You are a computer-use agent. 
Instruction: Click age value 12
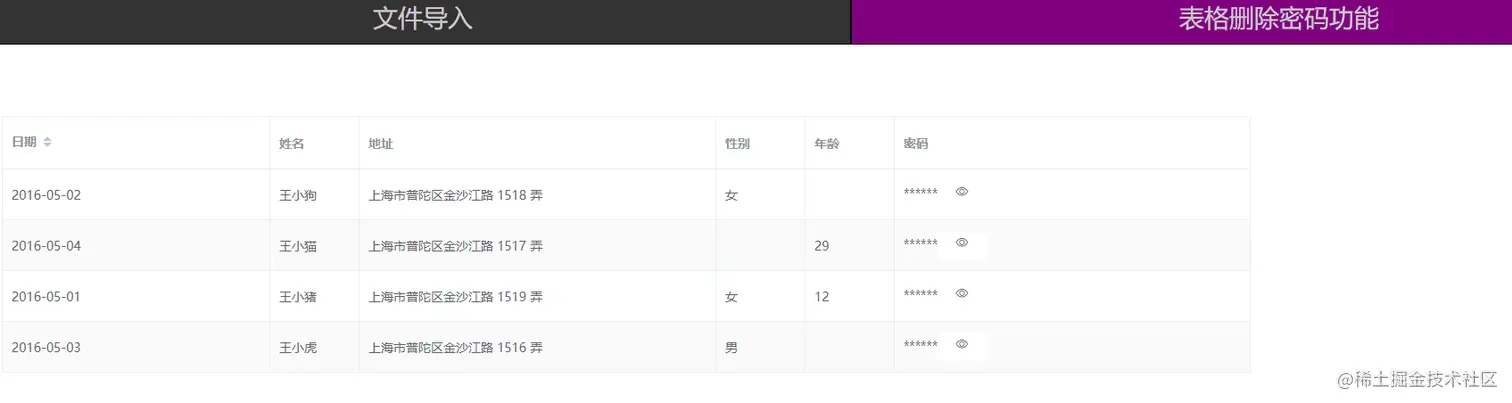[822, 297]
